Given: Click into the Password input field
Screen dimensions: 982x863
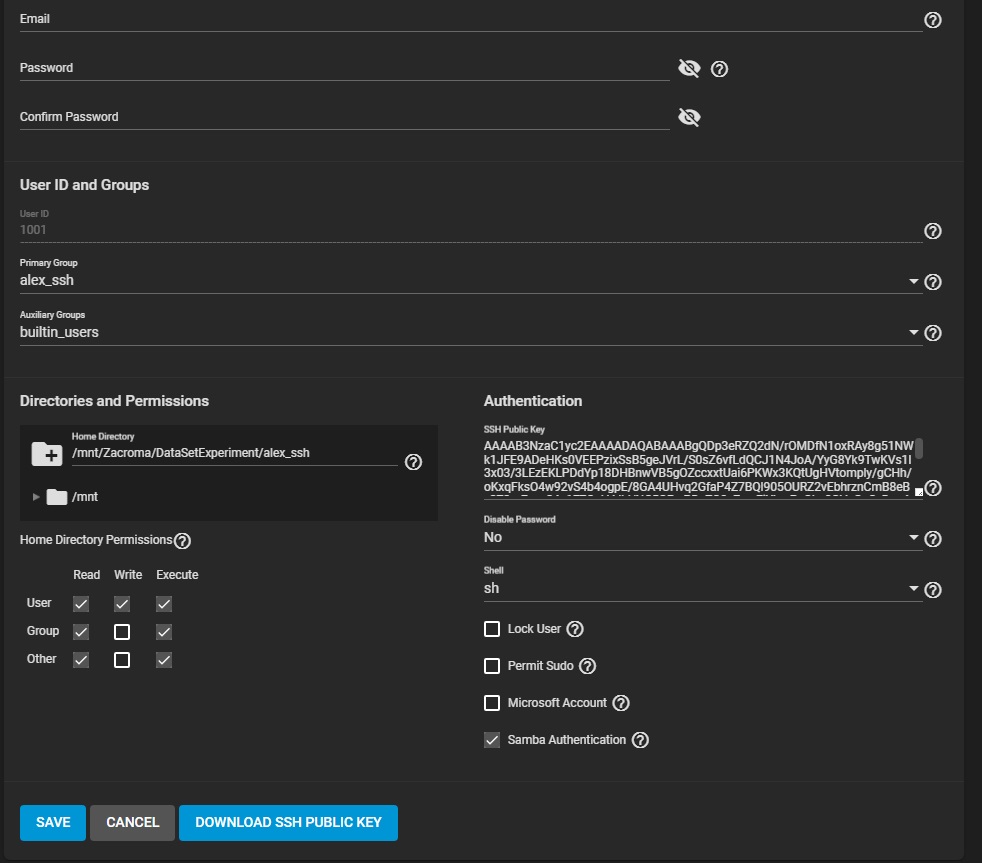Looking at the screenshot, I should [x=344, y=68].
